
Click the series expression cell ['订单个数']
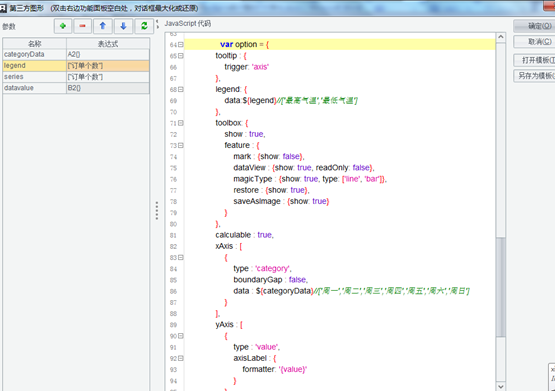tap(108, 77)
